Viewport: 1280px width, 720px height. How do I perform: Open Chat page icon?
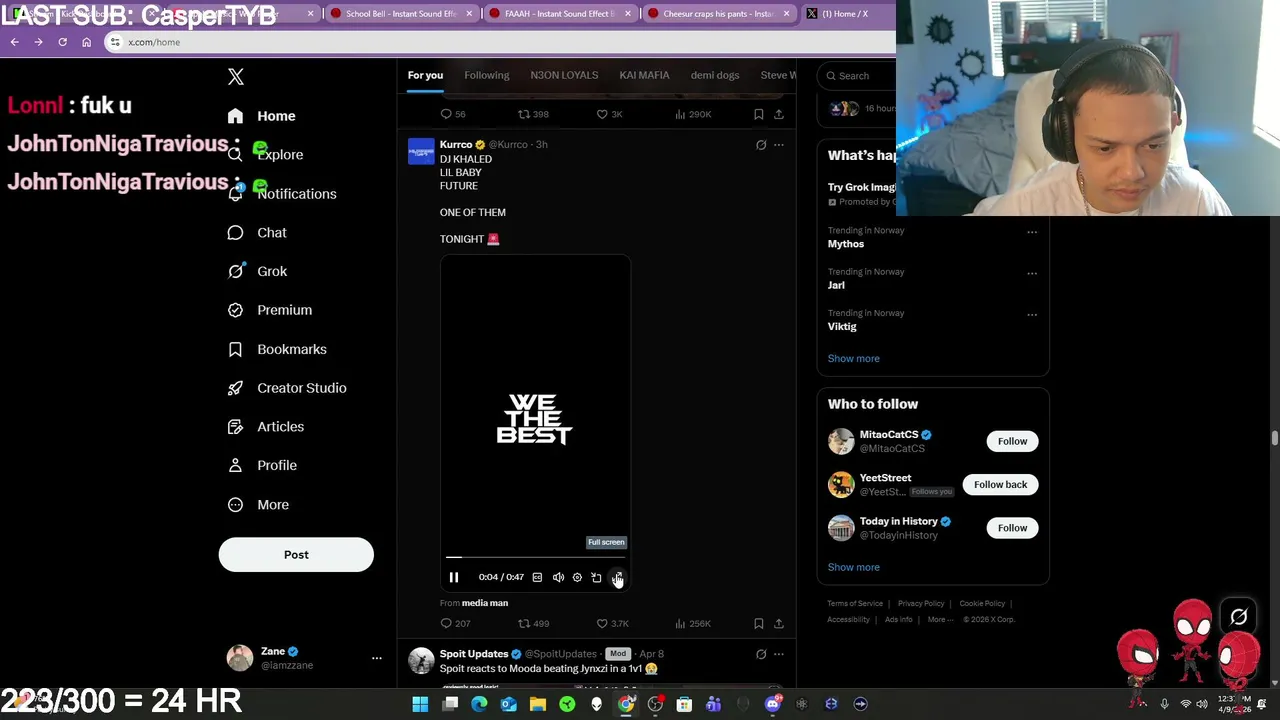235,233
